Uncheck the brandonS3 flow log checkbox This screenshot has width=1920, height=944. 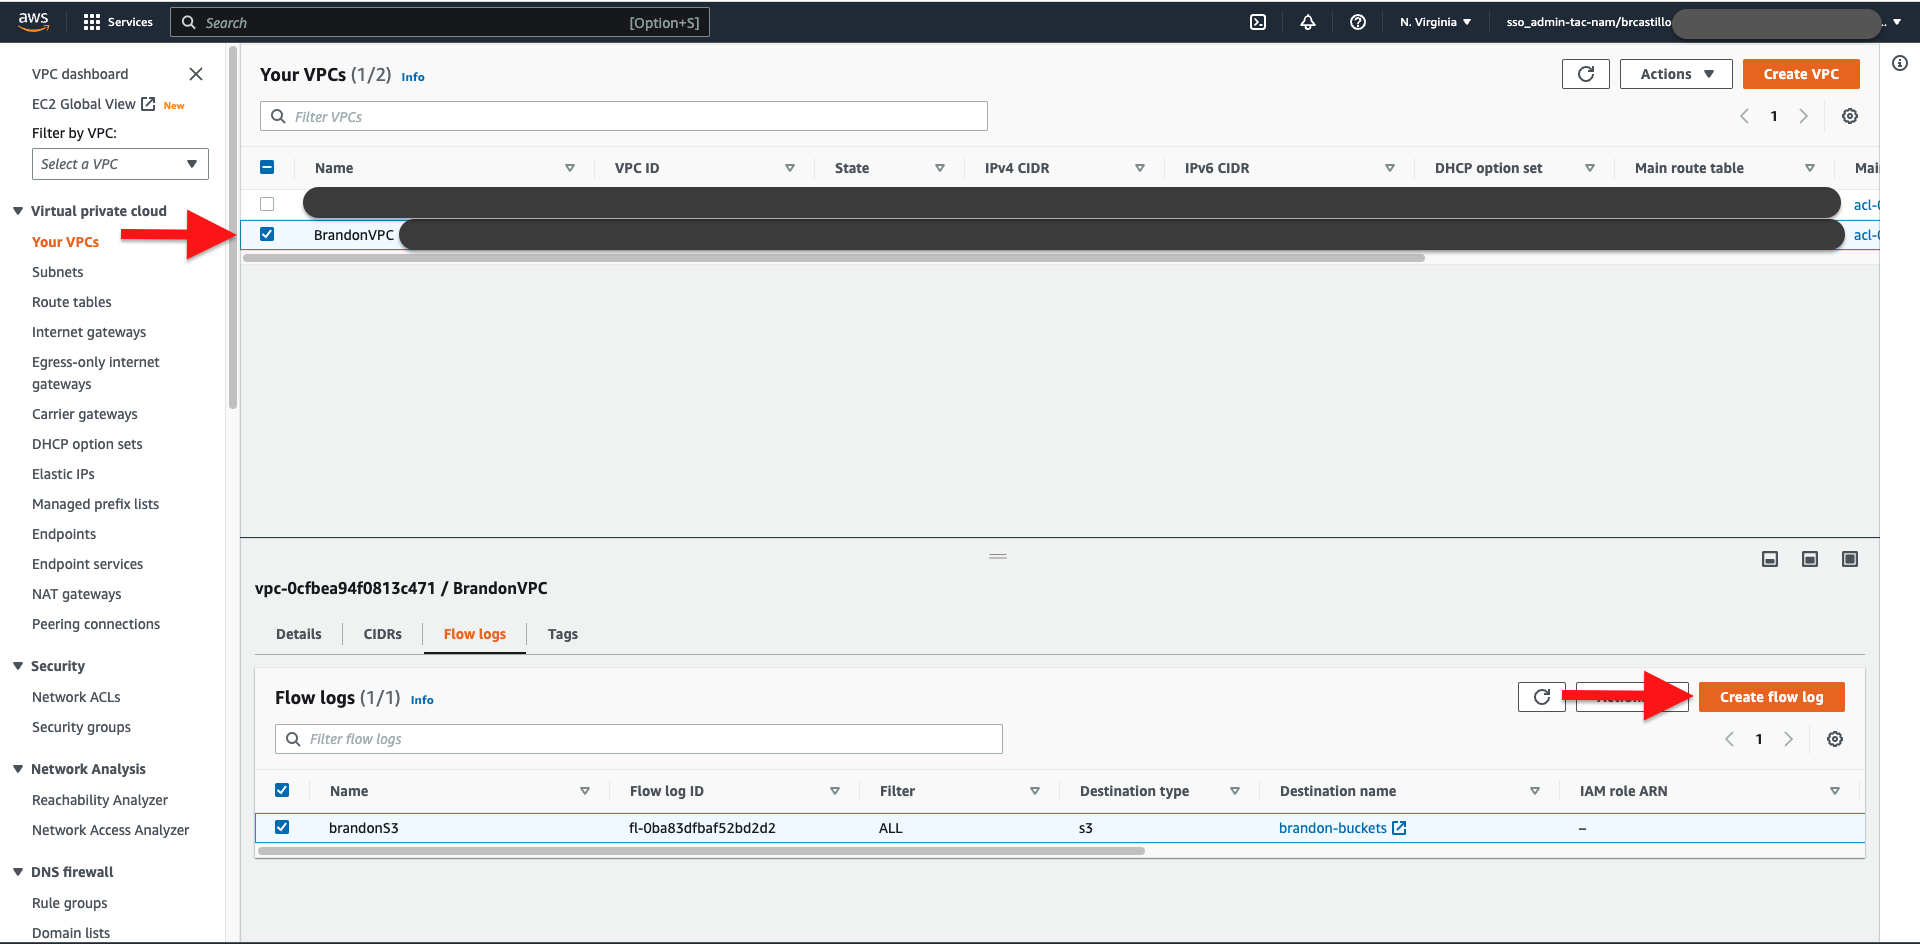[x=283, y=827]
